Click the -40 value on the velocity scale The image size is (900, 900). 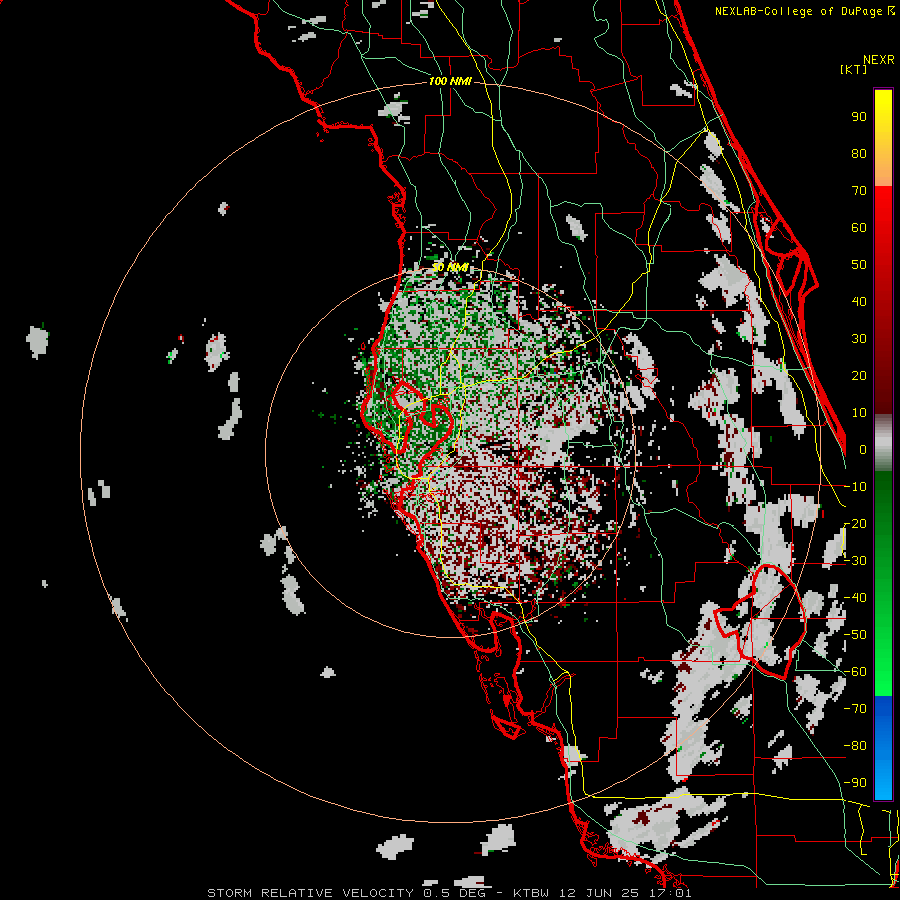pyautogui.click(x=855, y=598)
